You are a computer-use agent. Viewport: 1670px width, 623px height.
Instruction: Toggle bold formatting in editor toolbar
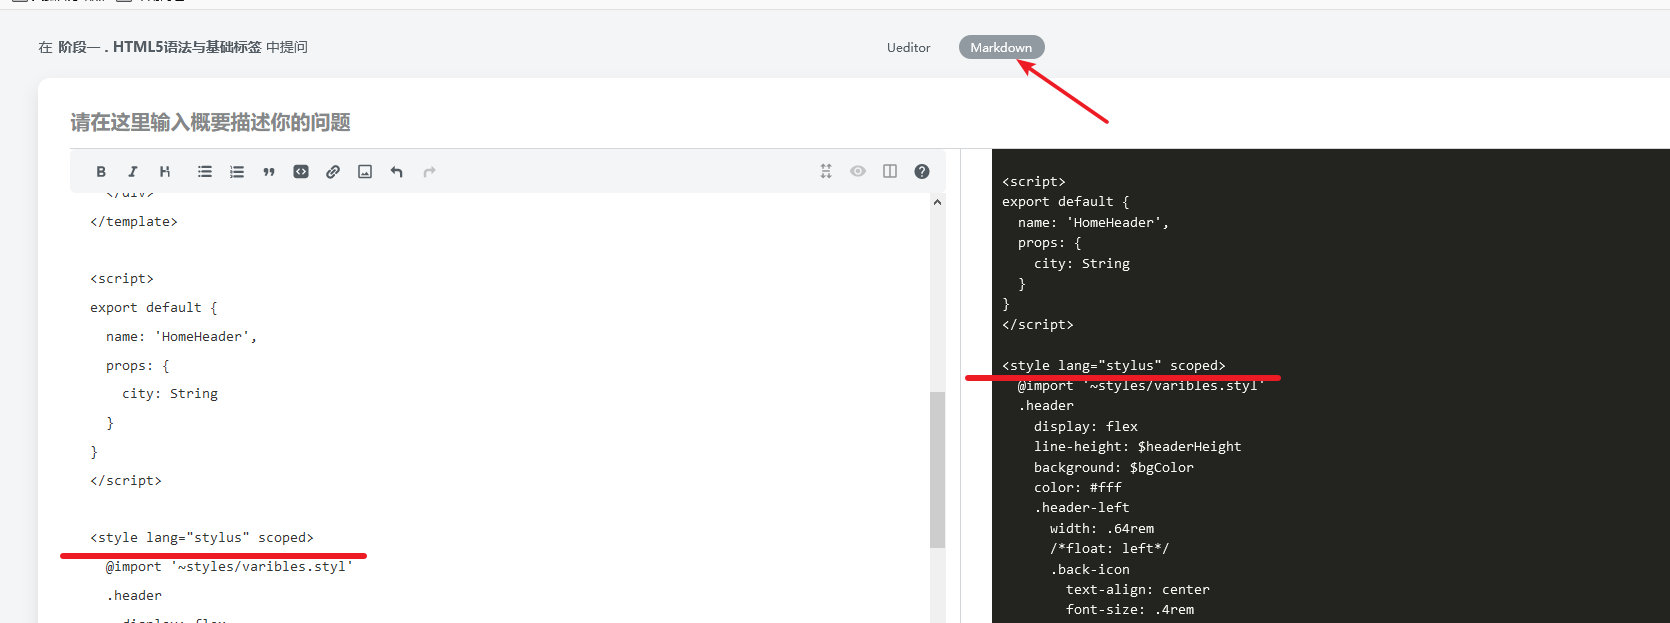click(101, 172)
